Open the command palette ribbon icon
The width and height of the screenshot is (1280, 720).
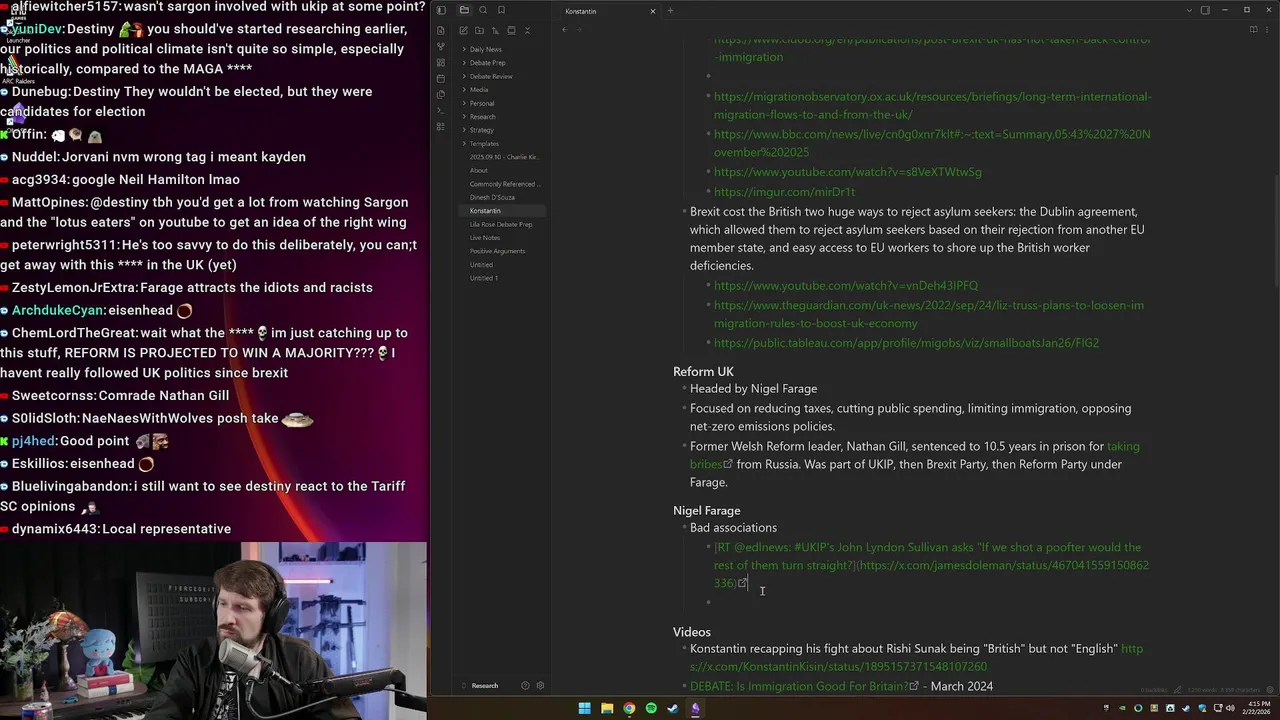[x=441, y=110]
